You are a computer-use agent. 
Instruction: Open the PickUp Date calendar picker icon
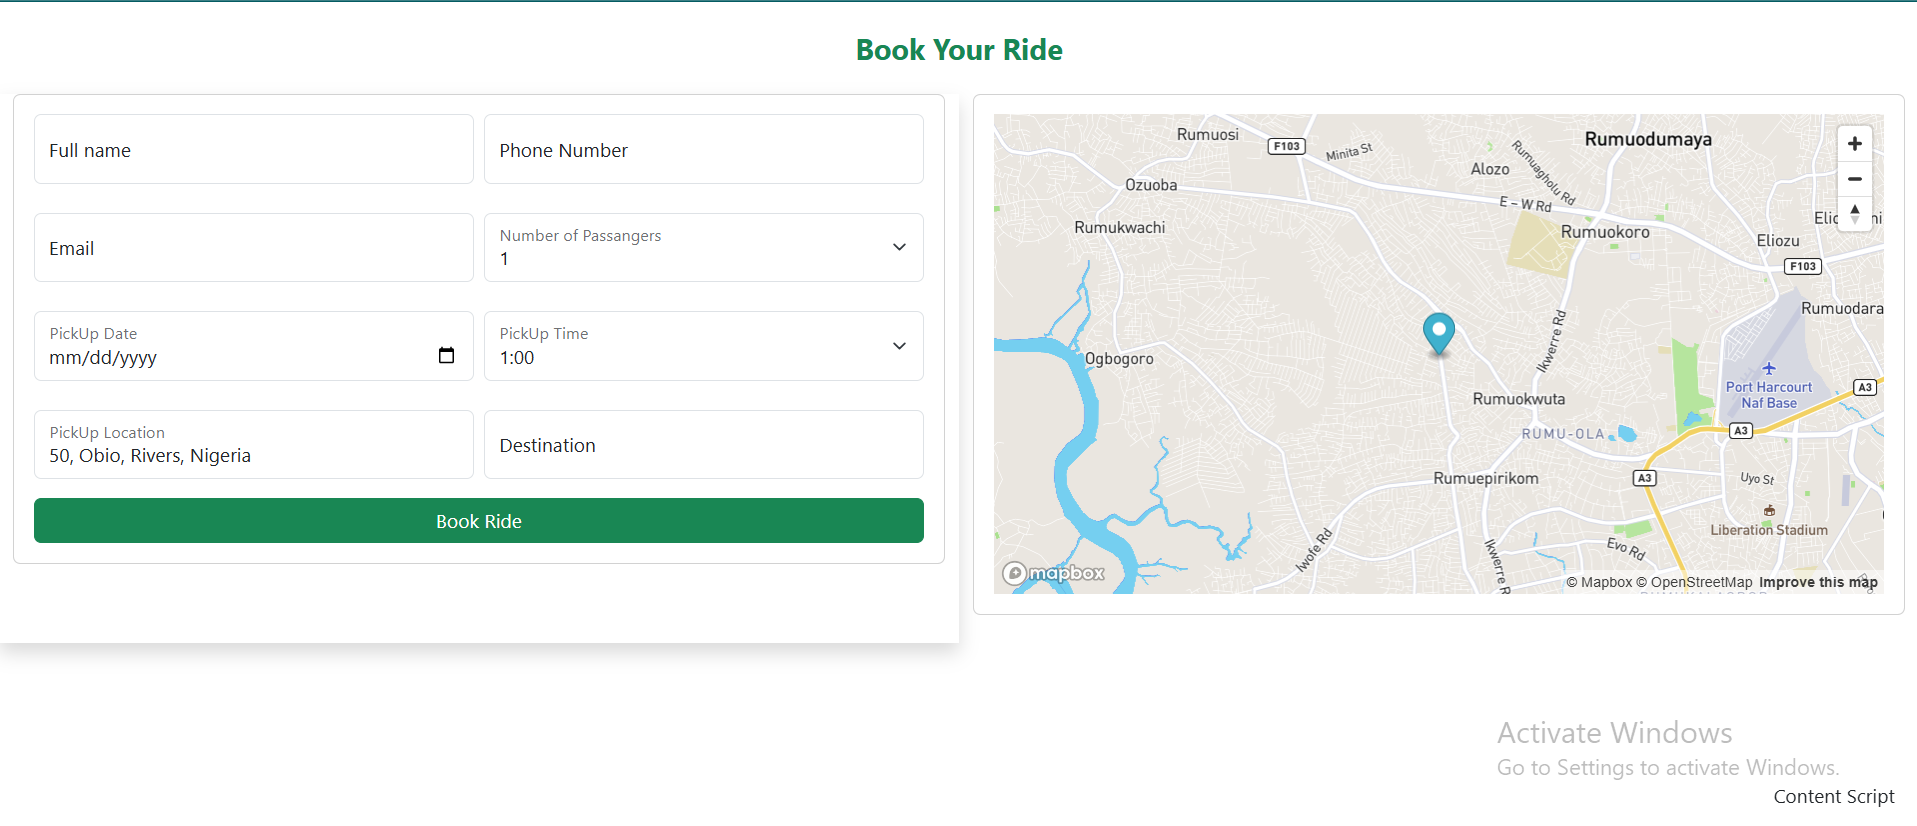[x=446, y=356]
